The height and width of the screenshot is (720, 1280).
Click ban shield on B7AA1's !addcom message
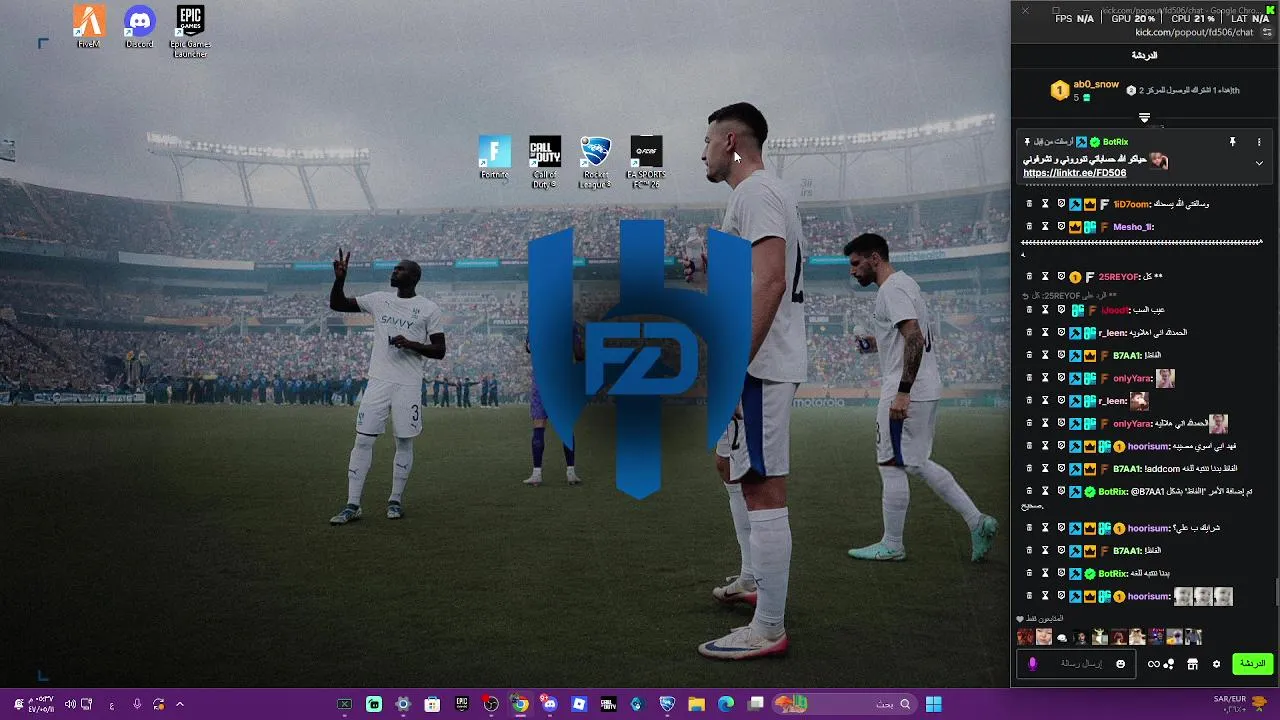click(1061, 469)
